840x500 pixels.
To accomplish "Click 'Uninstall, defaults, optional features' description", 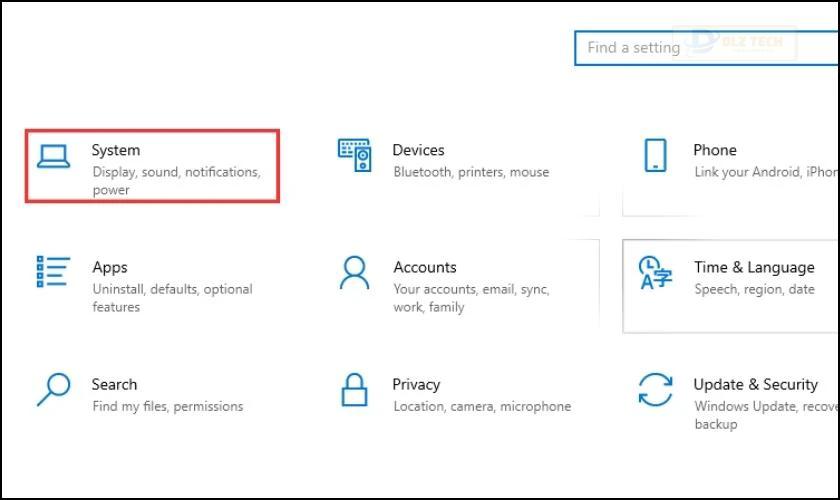I will point(172,298).
